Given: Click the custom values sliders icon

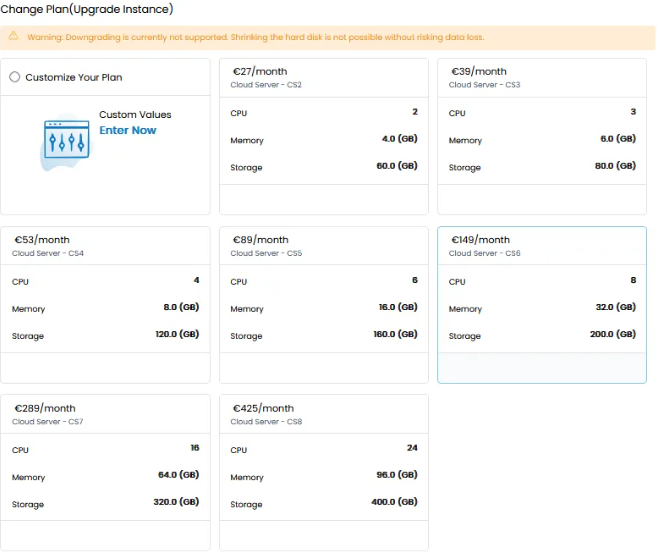Looking at the screenshot, I should click(67, 141).
